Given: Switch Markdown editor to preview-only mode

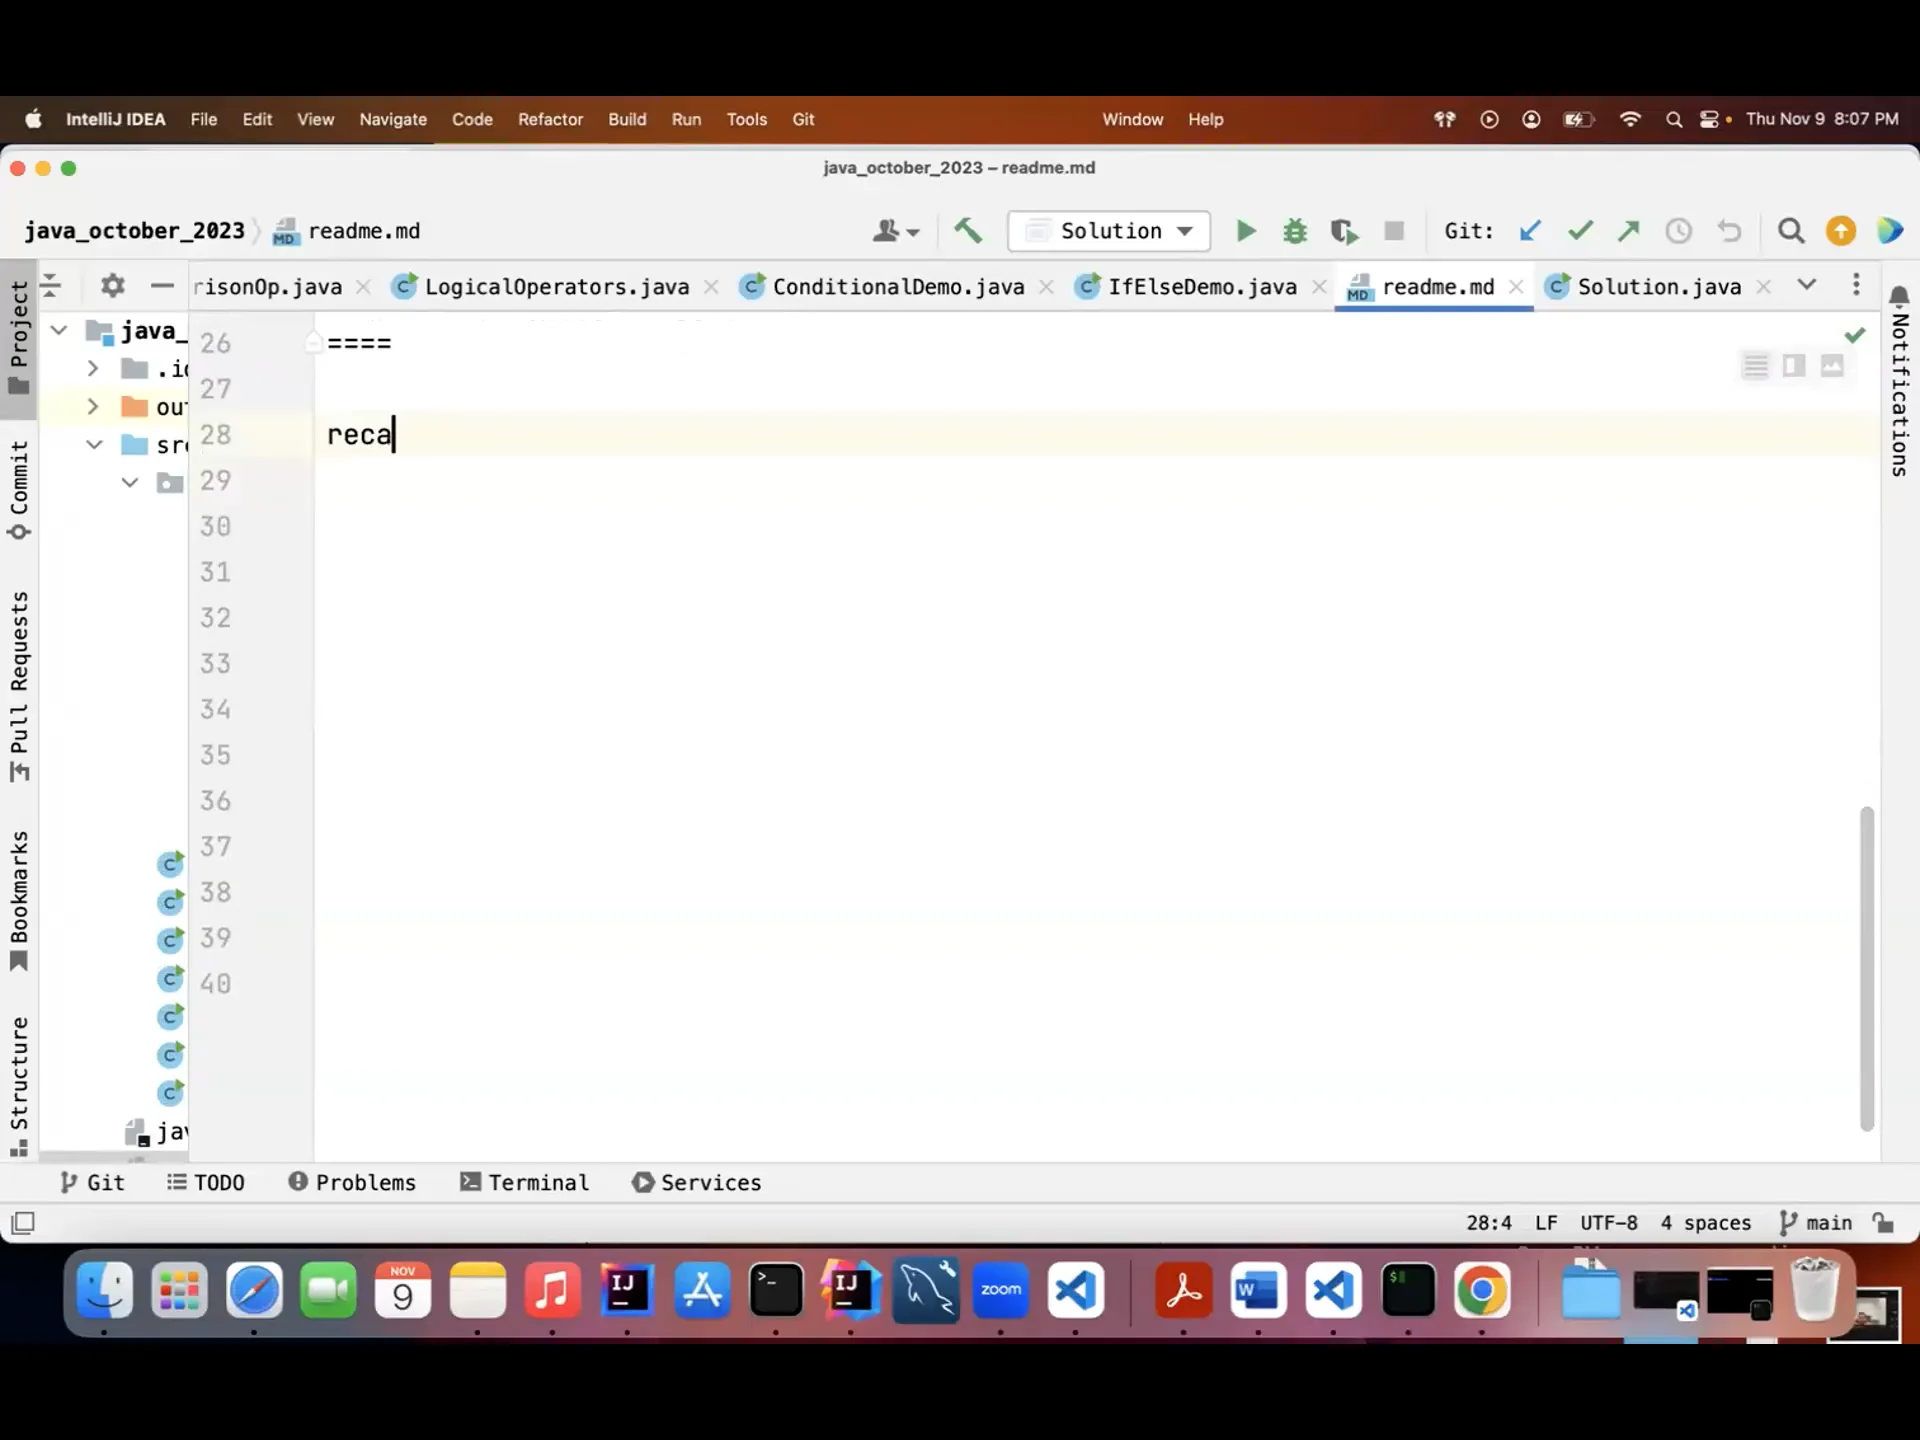Looking at the screenshot, I should pyautogui.click(x=1833, y=366).
